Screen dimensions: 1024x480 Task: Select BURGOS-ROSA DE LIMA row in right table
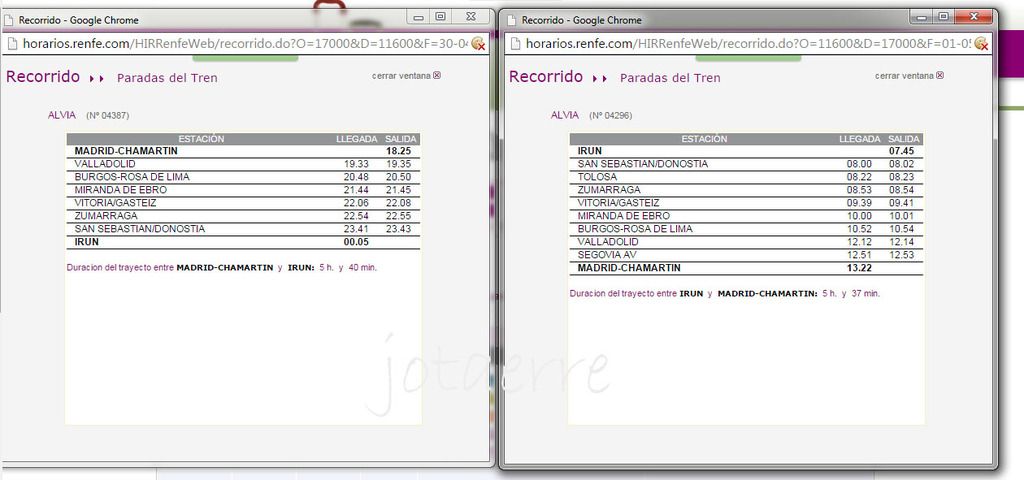tap(746, 229)
